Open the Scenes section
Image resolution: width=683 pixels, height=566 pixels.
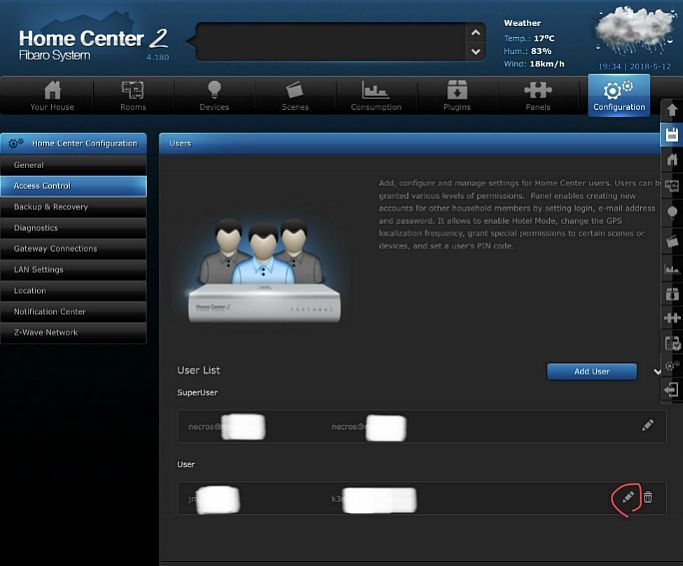(295, 96)
